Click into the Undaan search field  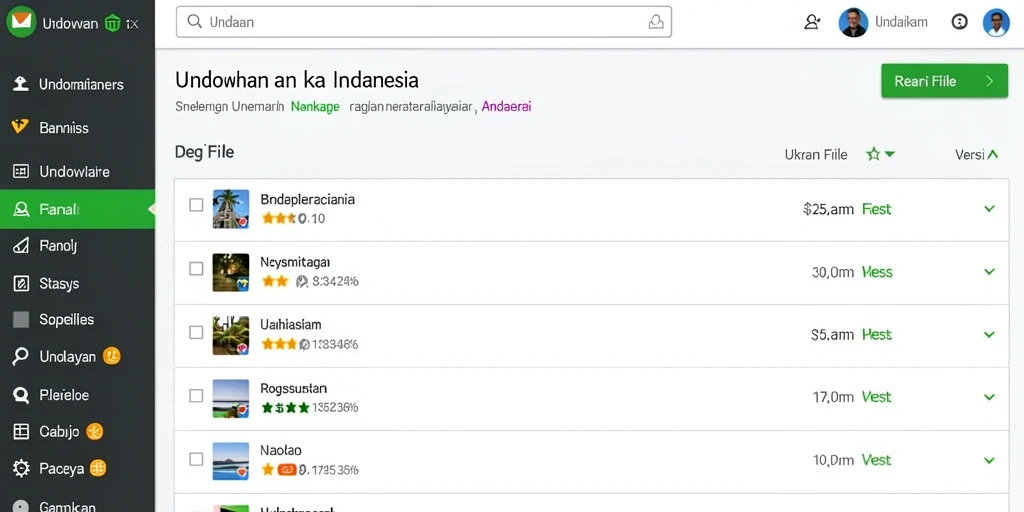424,22
